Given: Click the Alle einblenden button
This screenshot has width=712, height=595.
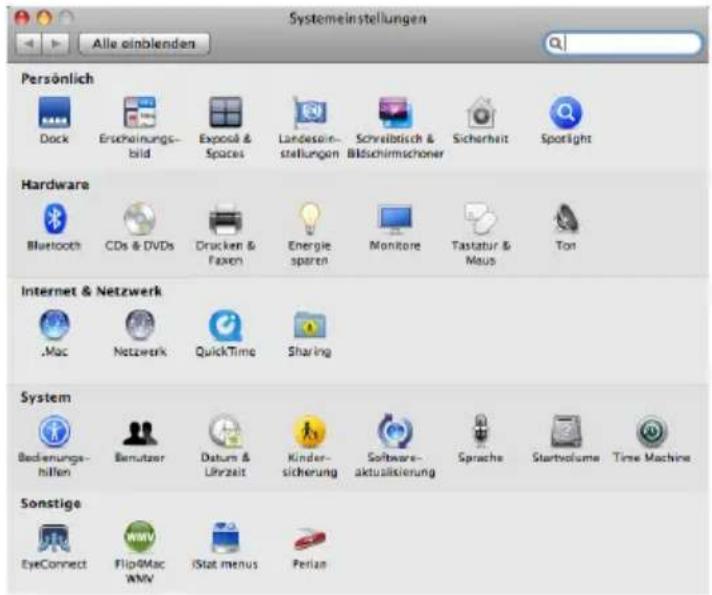Looking at the screenshot, I should 144,44.
